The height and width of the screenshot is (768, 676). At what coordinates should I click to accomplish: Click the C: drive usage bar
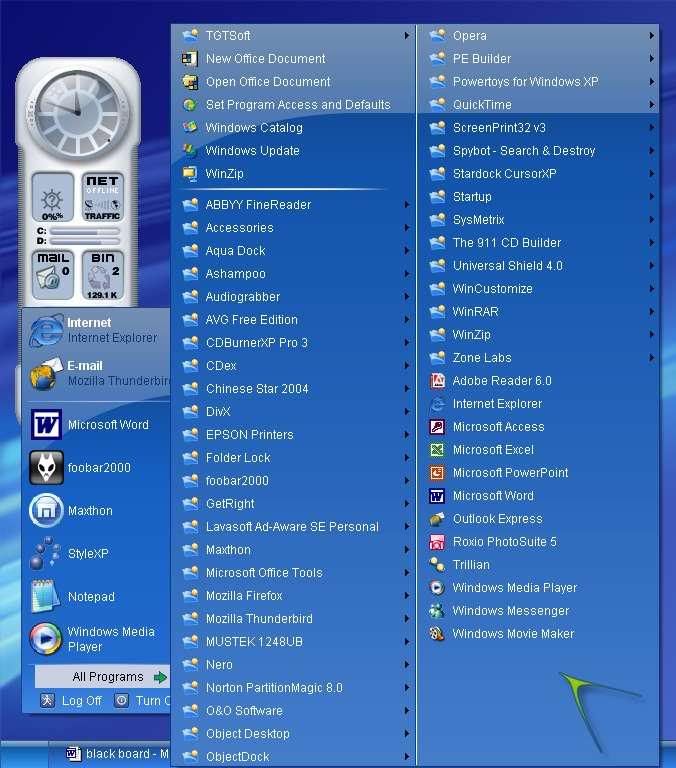85,231
